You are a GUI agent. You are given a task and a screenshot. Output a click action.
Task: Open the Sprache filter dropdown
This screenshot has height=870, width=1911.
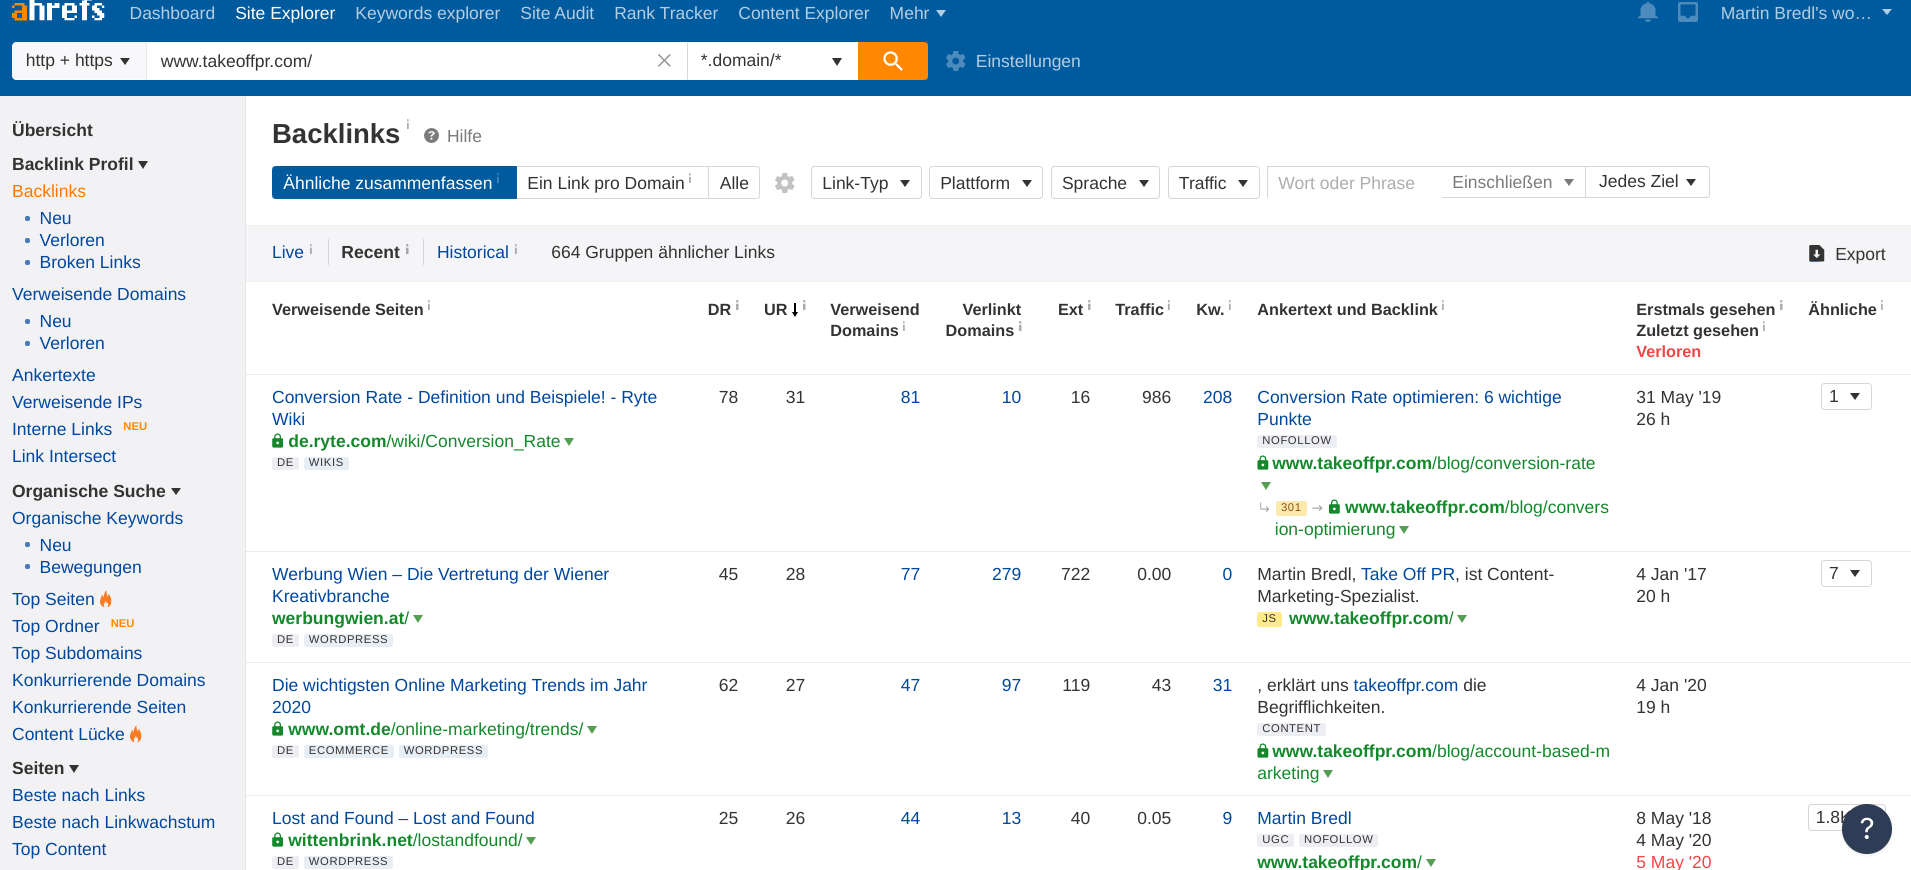pyautogui.click(x=1105, y=183)
